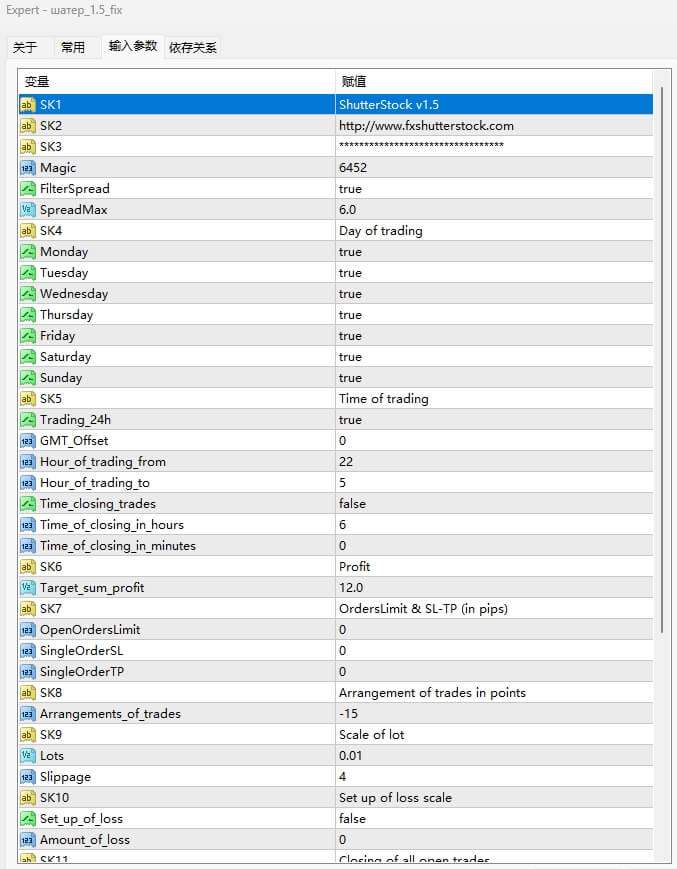
Task: Select the Set_up_of_loss value false
Action: (x=352, y=819)
